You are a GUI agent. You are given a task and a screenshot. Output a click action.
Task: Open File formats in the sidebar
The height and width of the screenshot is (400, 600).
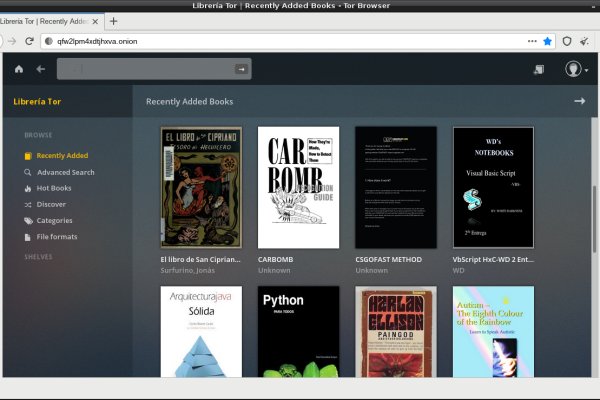click(56, 237)
